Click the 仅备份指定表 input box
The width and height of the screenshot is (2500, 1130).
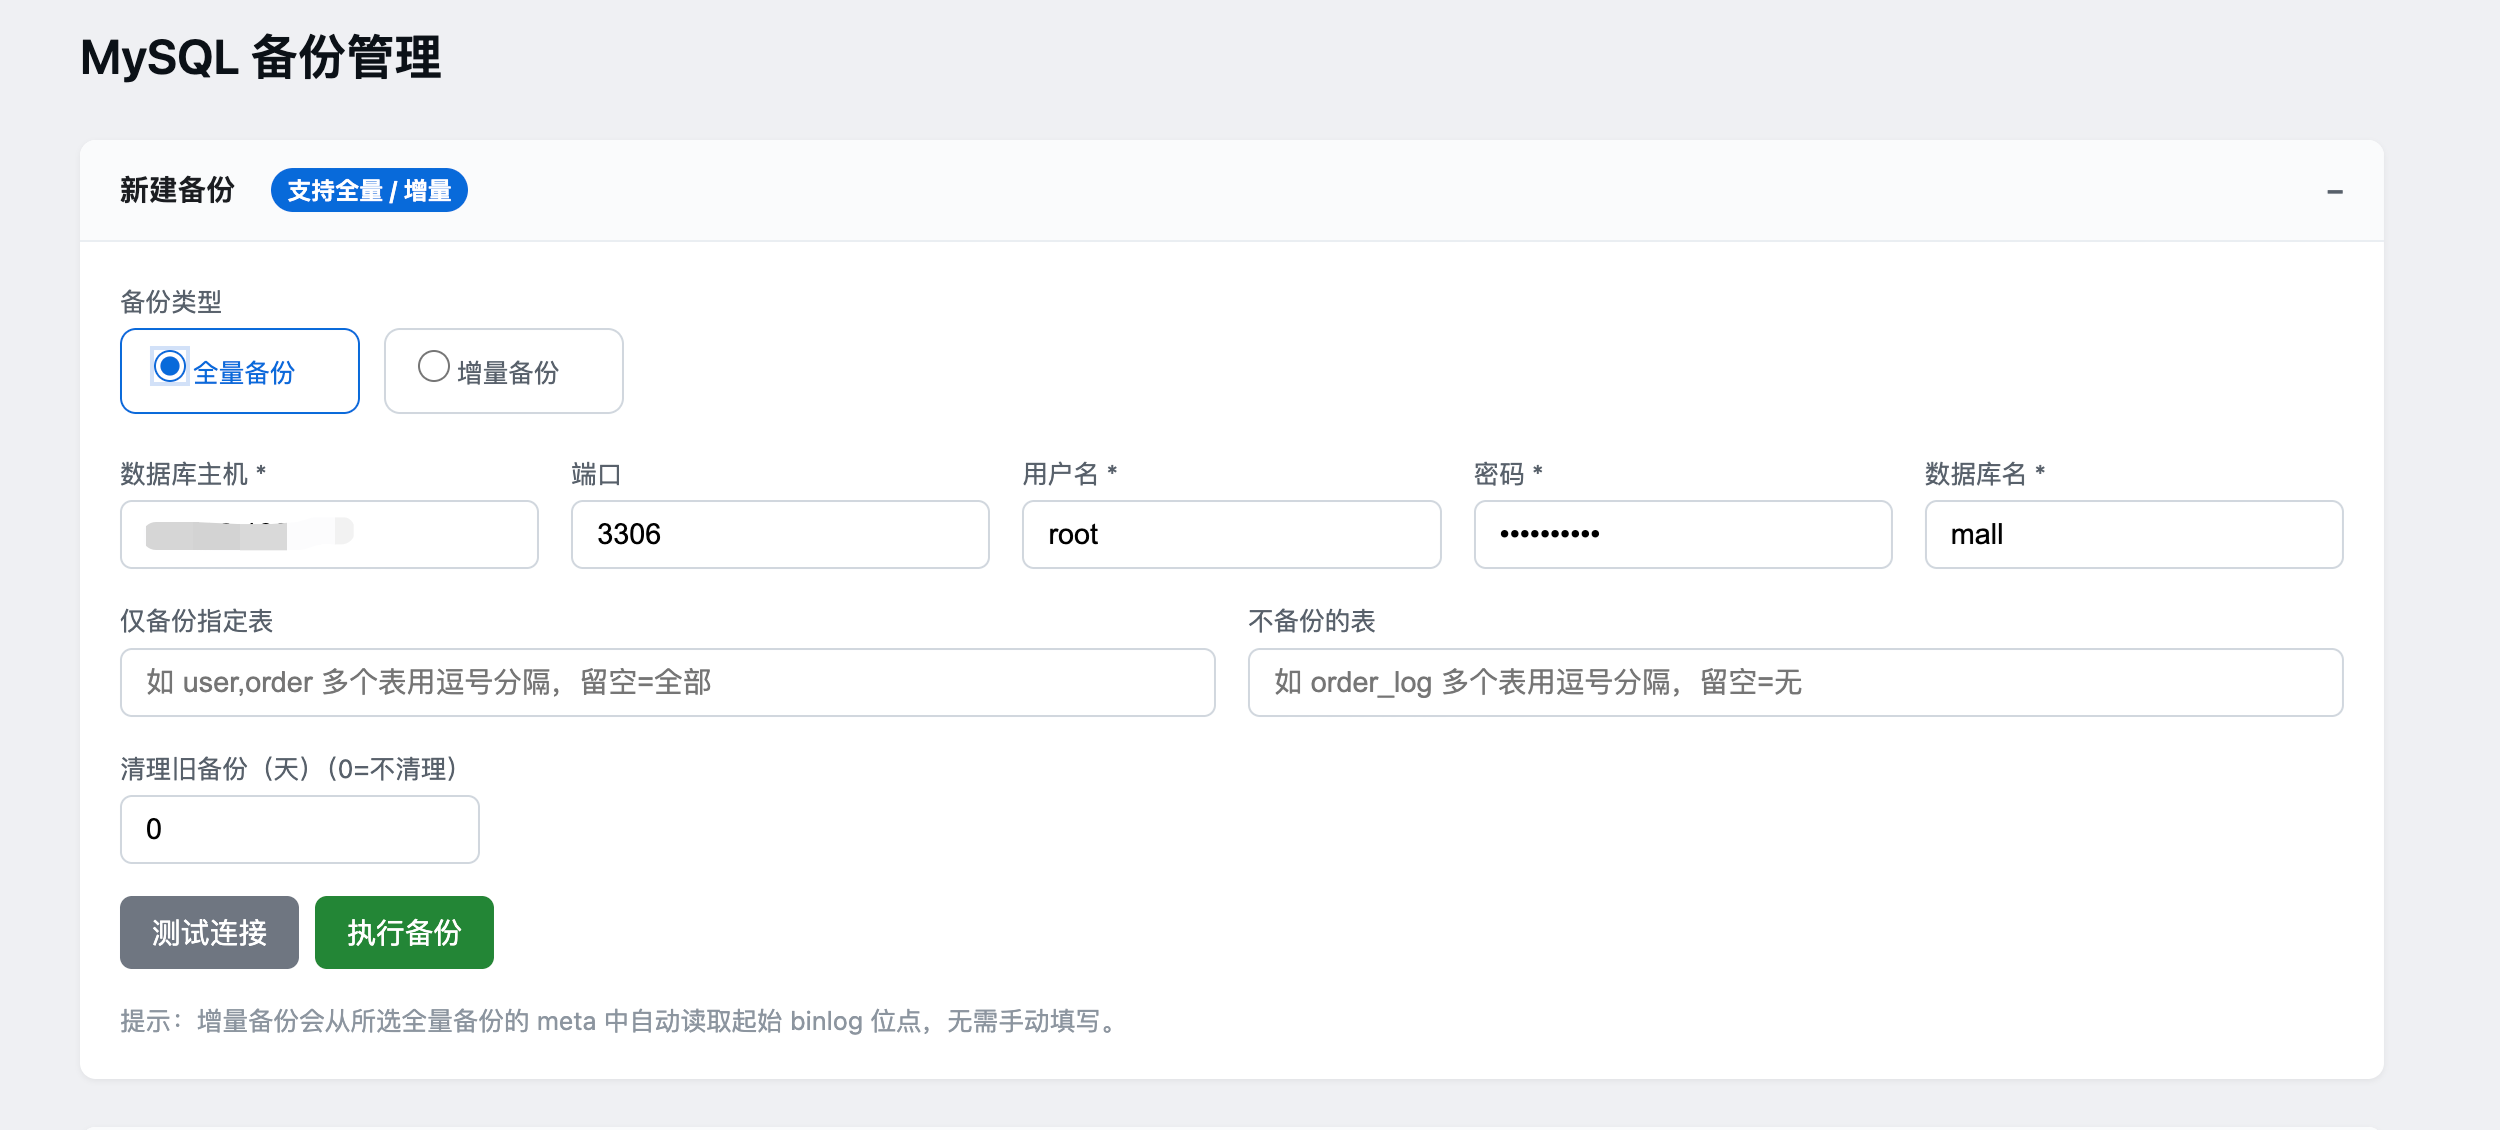coord(667,682)
